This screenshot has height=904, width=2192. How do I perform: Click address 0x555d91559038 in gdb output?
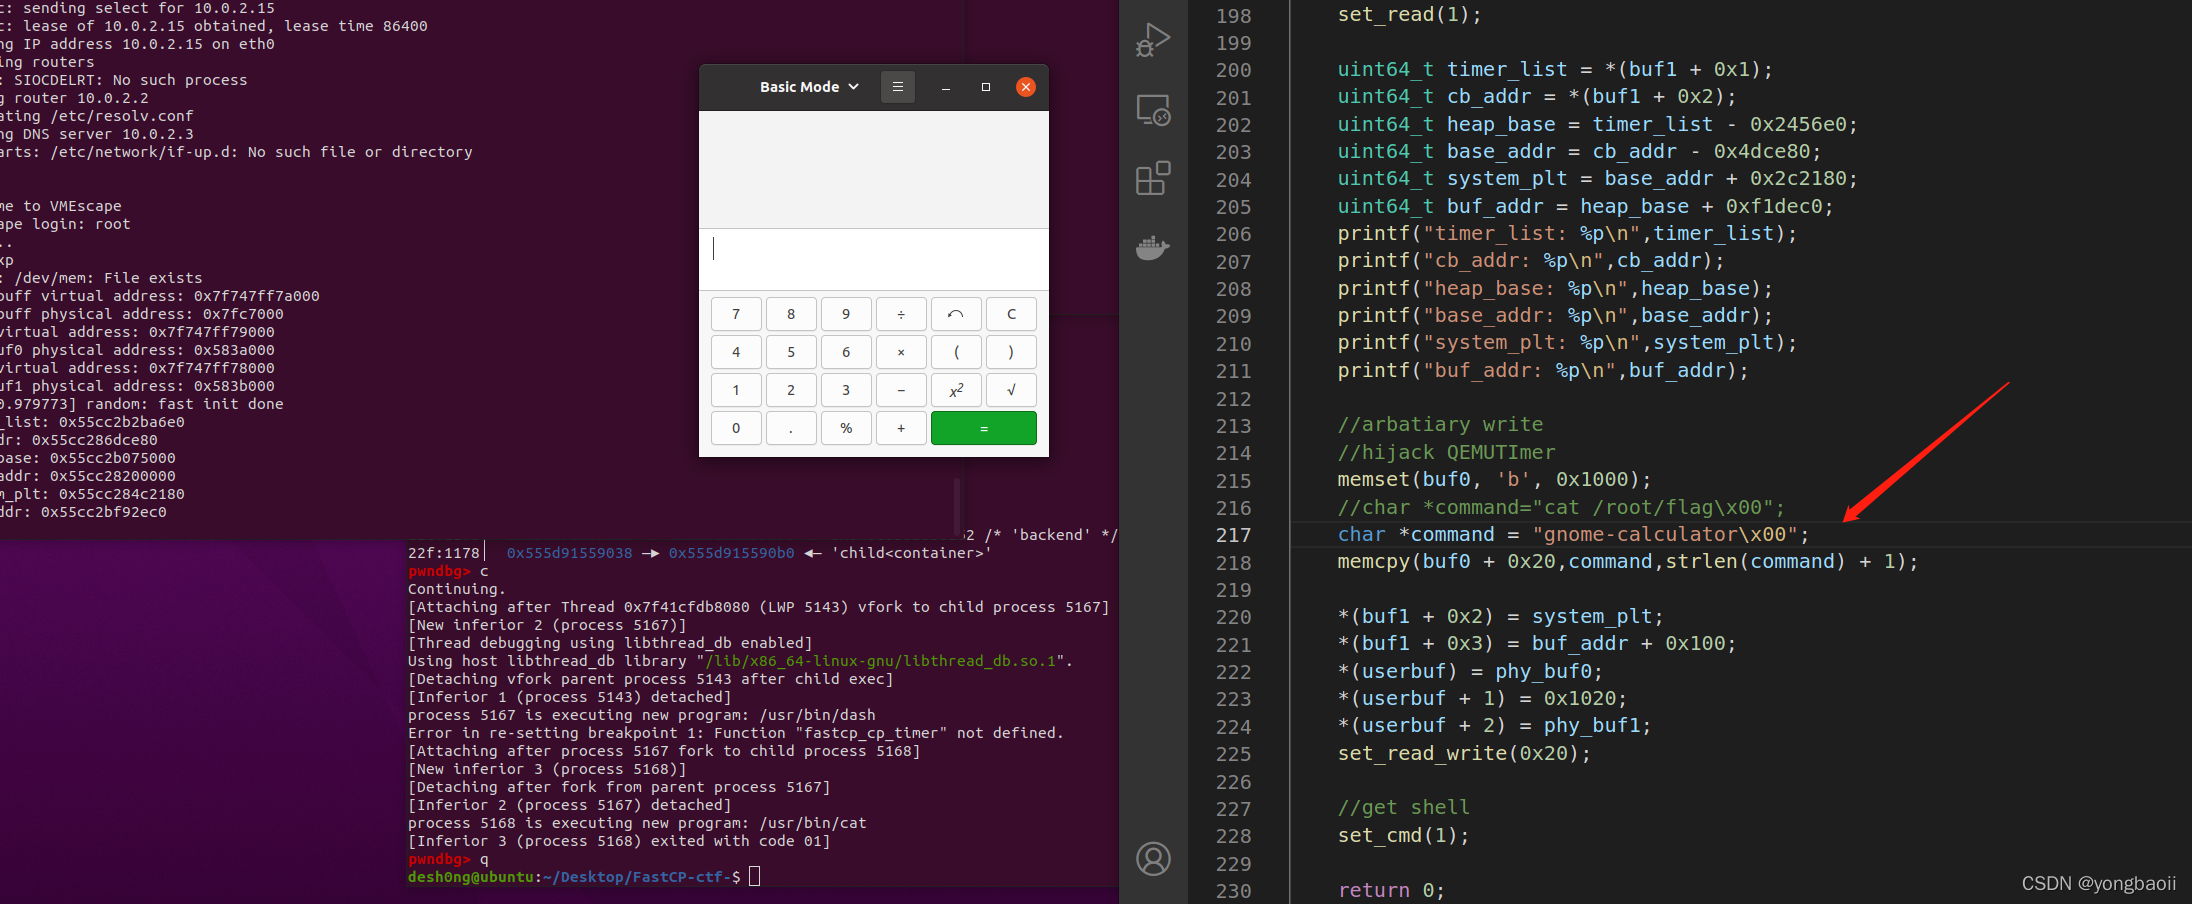pos(569,553)
